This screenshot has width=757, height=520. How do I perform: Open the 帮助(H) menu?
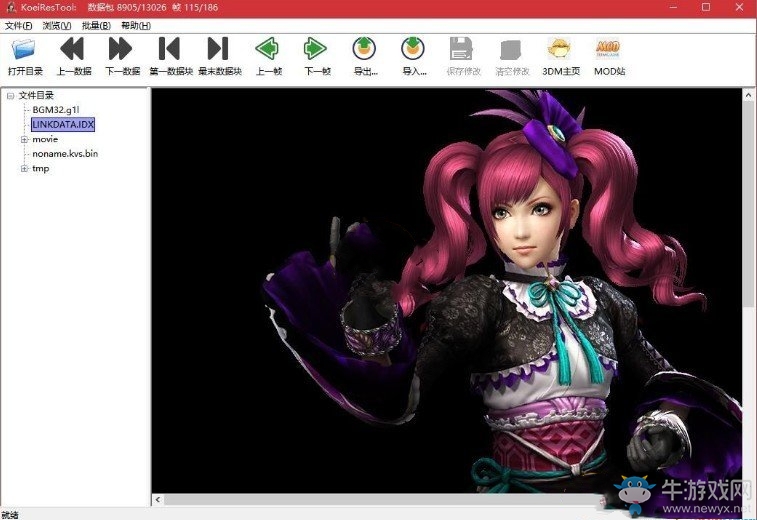(x=136, y=26)
